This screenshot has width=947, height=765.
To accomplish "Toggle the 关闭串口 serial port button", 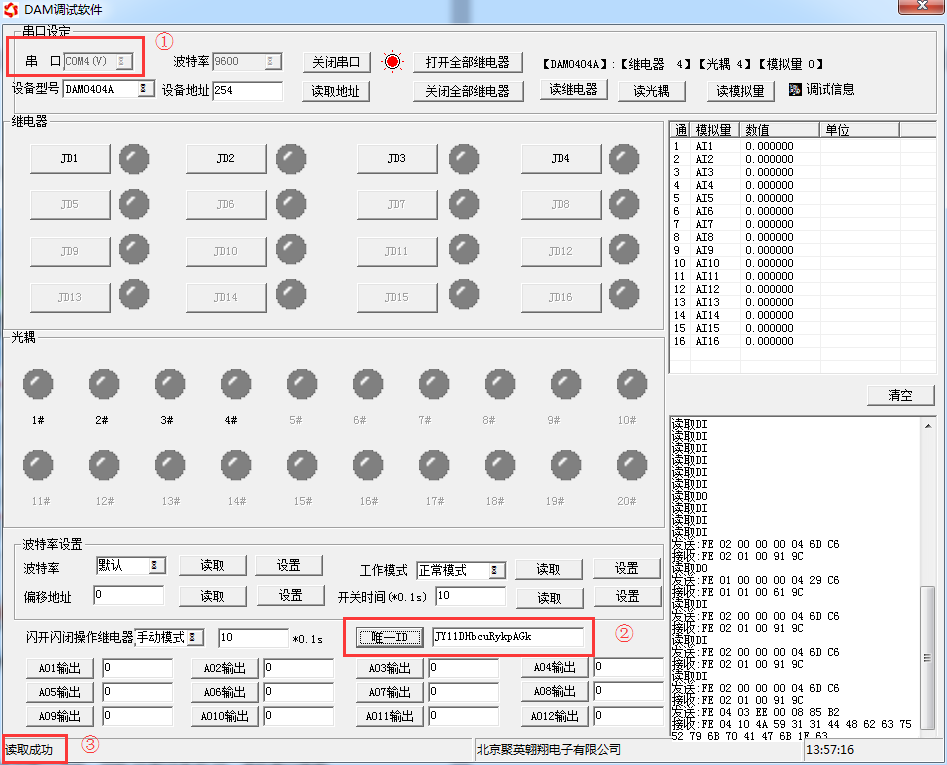I will point(337,62).
